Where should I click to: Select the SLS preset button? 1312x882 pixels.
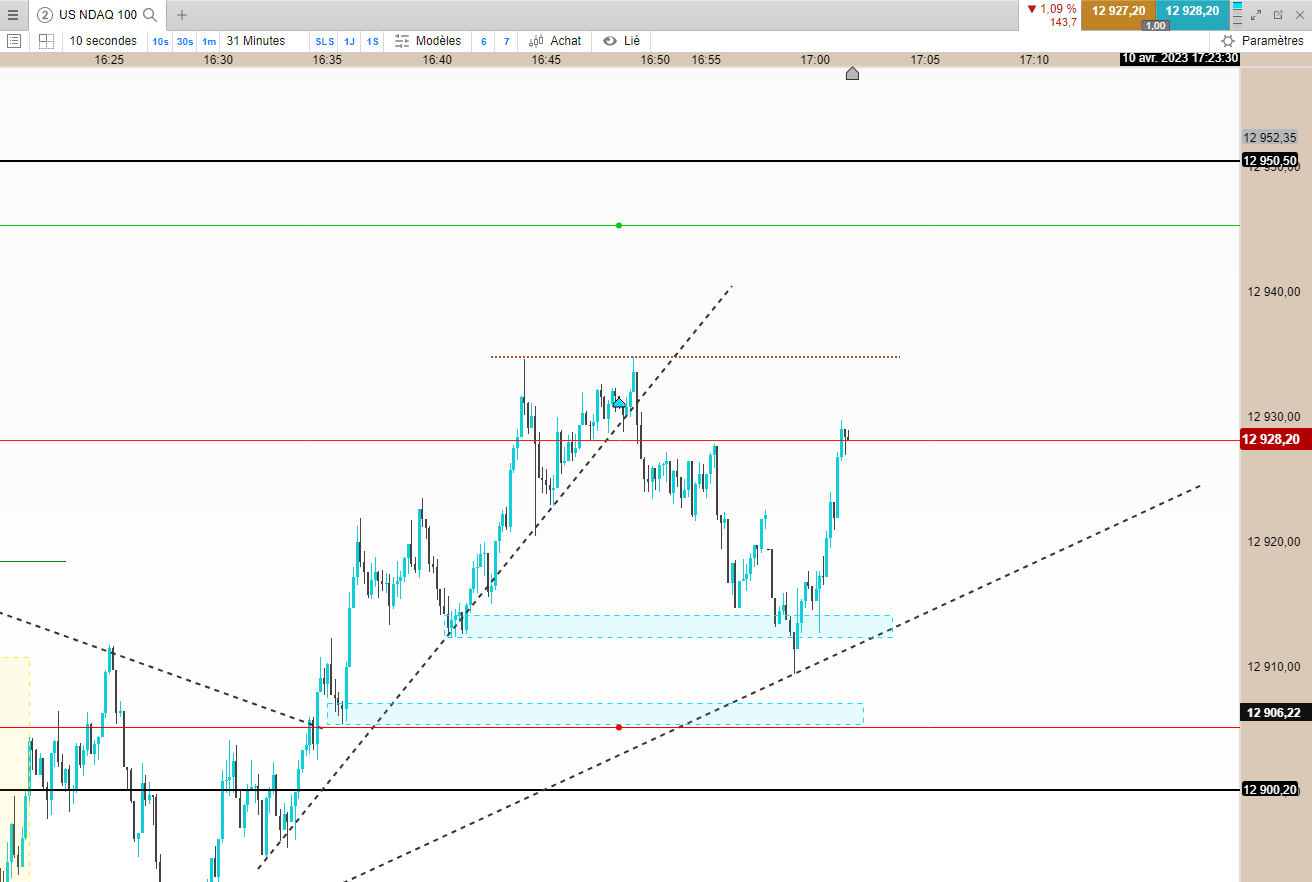pyautogui.click(x=325, y=41)
